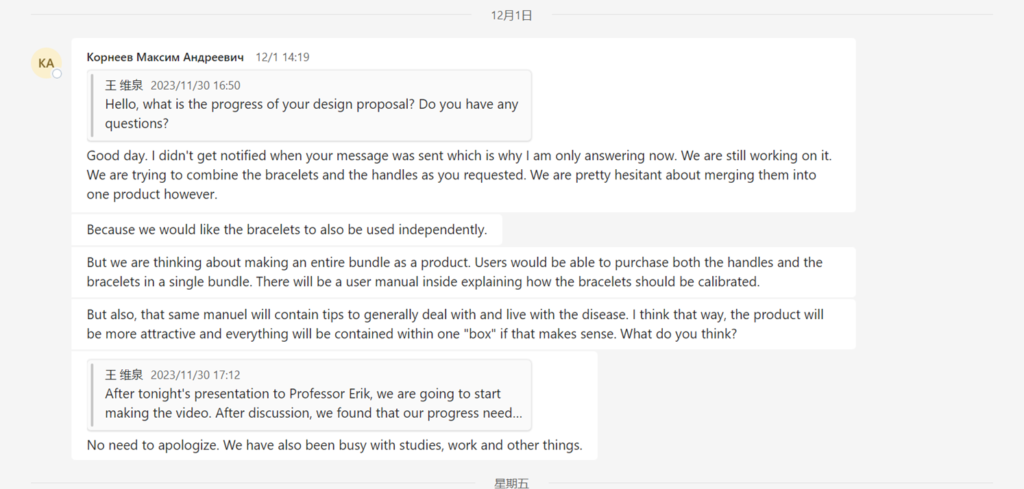The height and width of the screenshot is (489, 1024).
Task: Click the 星期五 date separator
Action: [511, 484]
